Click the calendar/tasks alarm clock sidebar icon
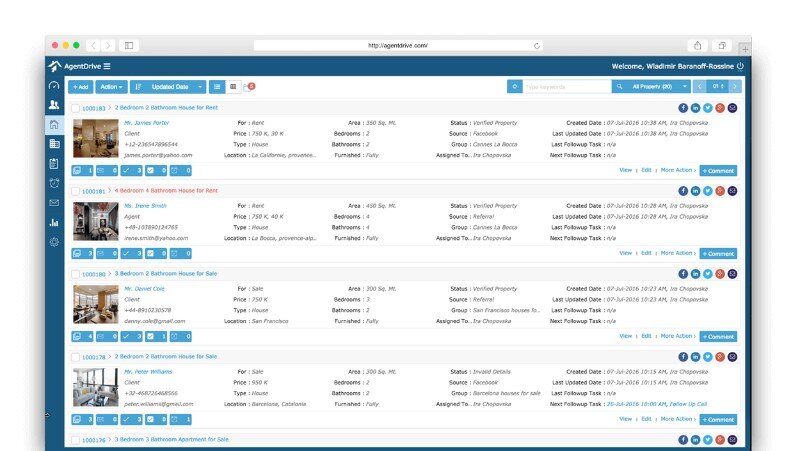Image resolution: width=800 pixels, height=451 pixels. 54,183
